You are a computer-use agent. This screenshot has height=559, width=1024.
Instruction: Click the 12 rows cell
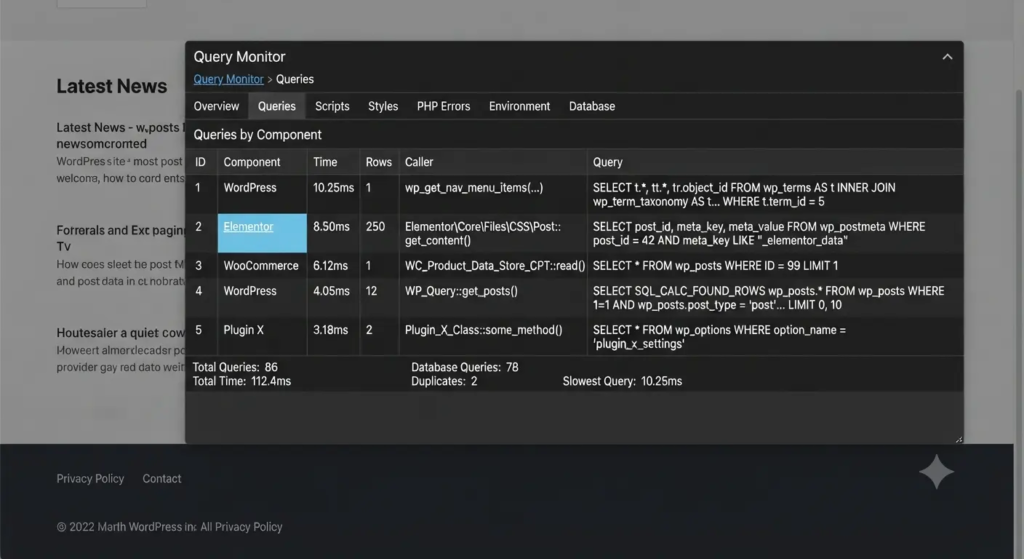[371, 291]
